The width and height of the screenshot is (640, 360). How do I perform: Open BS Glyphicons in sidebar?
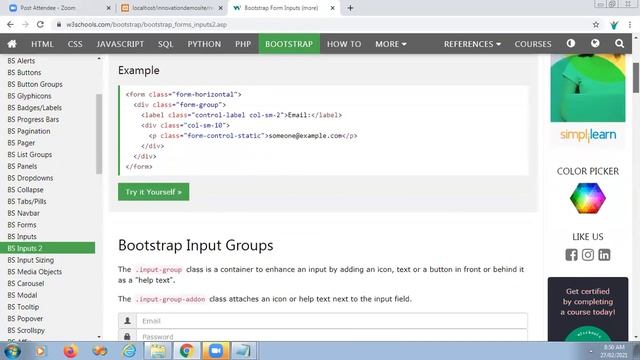click(x=29, y=96)
